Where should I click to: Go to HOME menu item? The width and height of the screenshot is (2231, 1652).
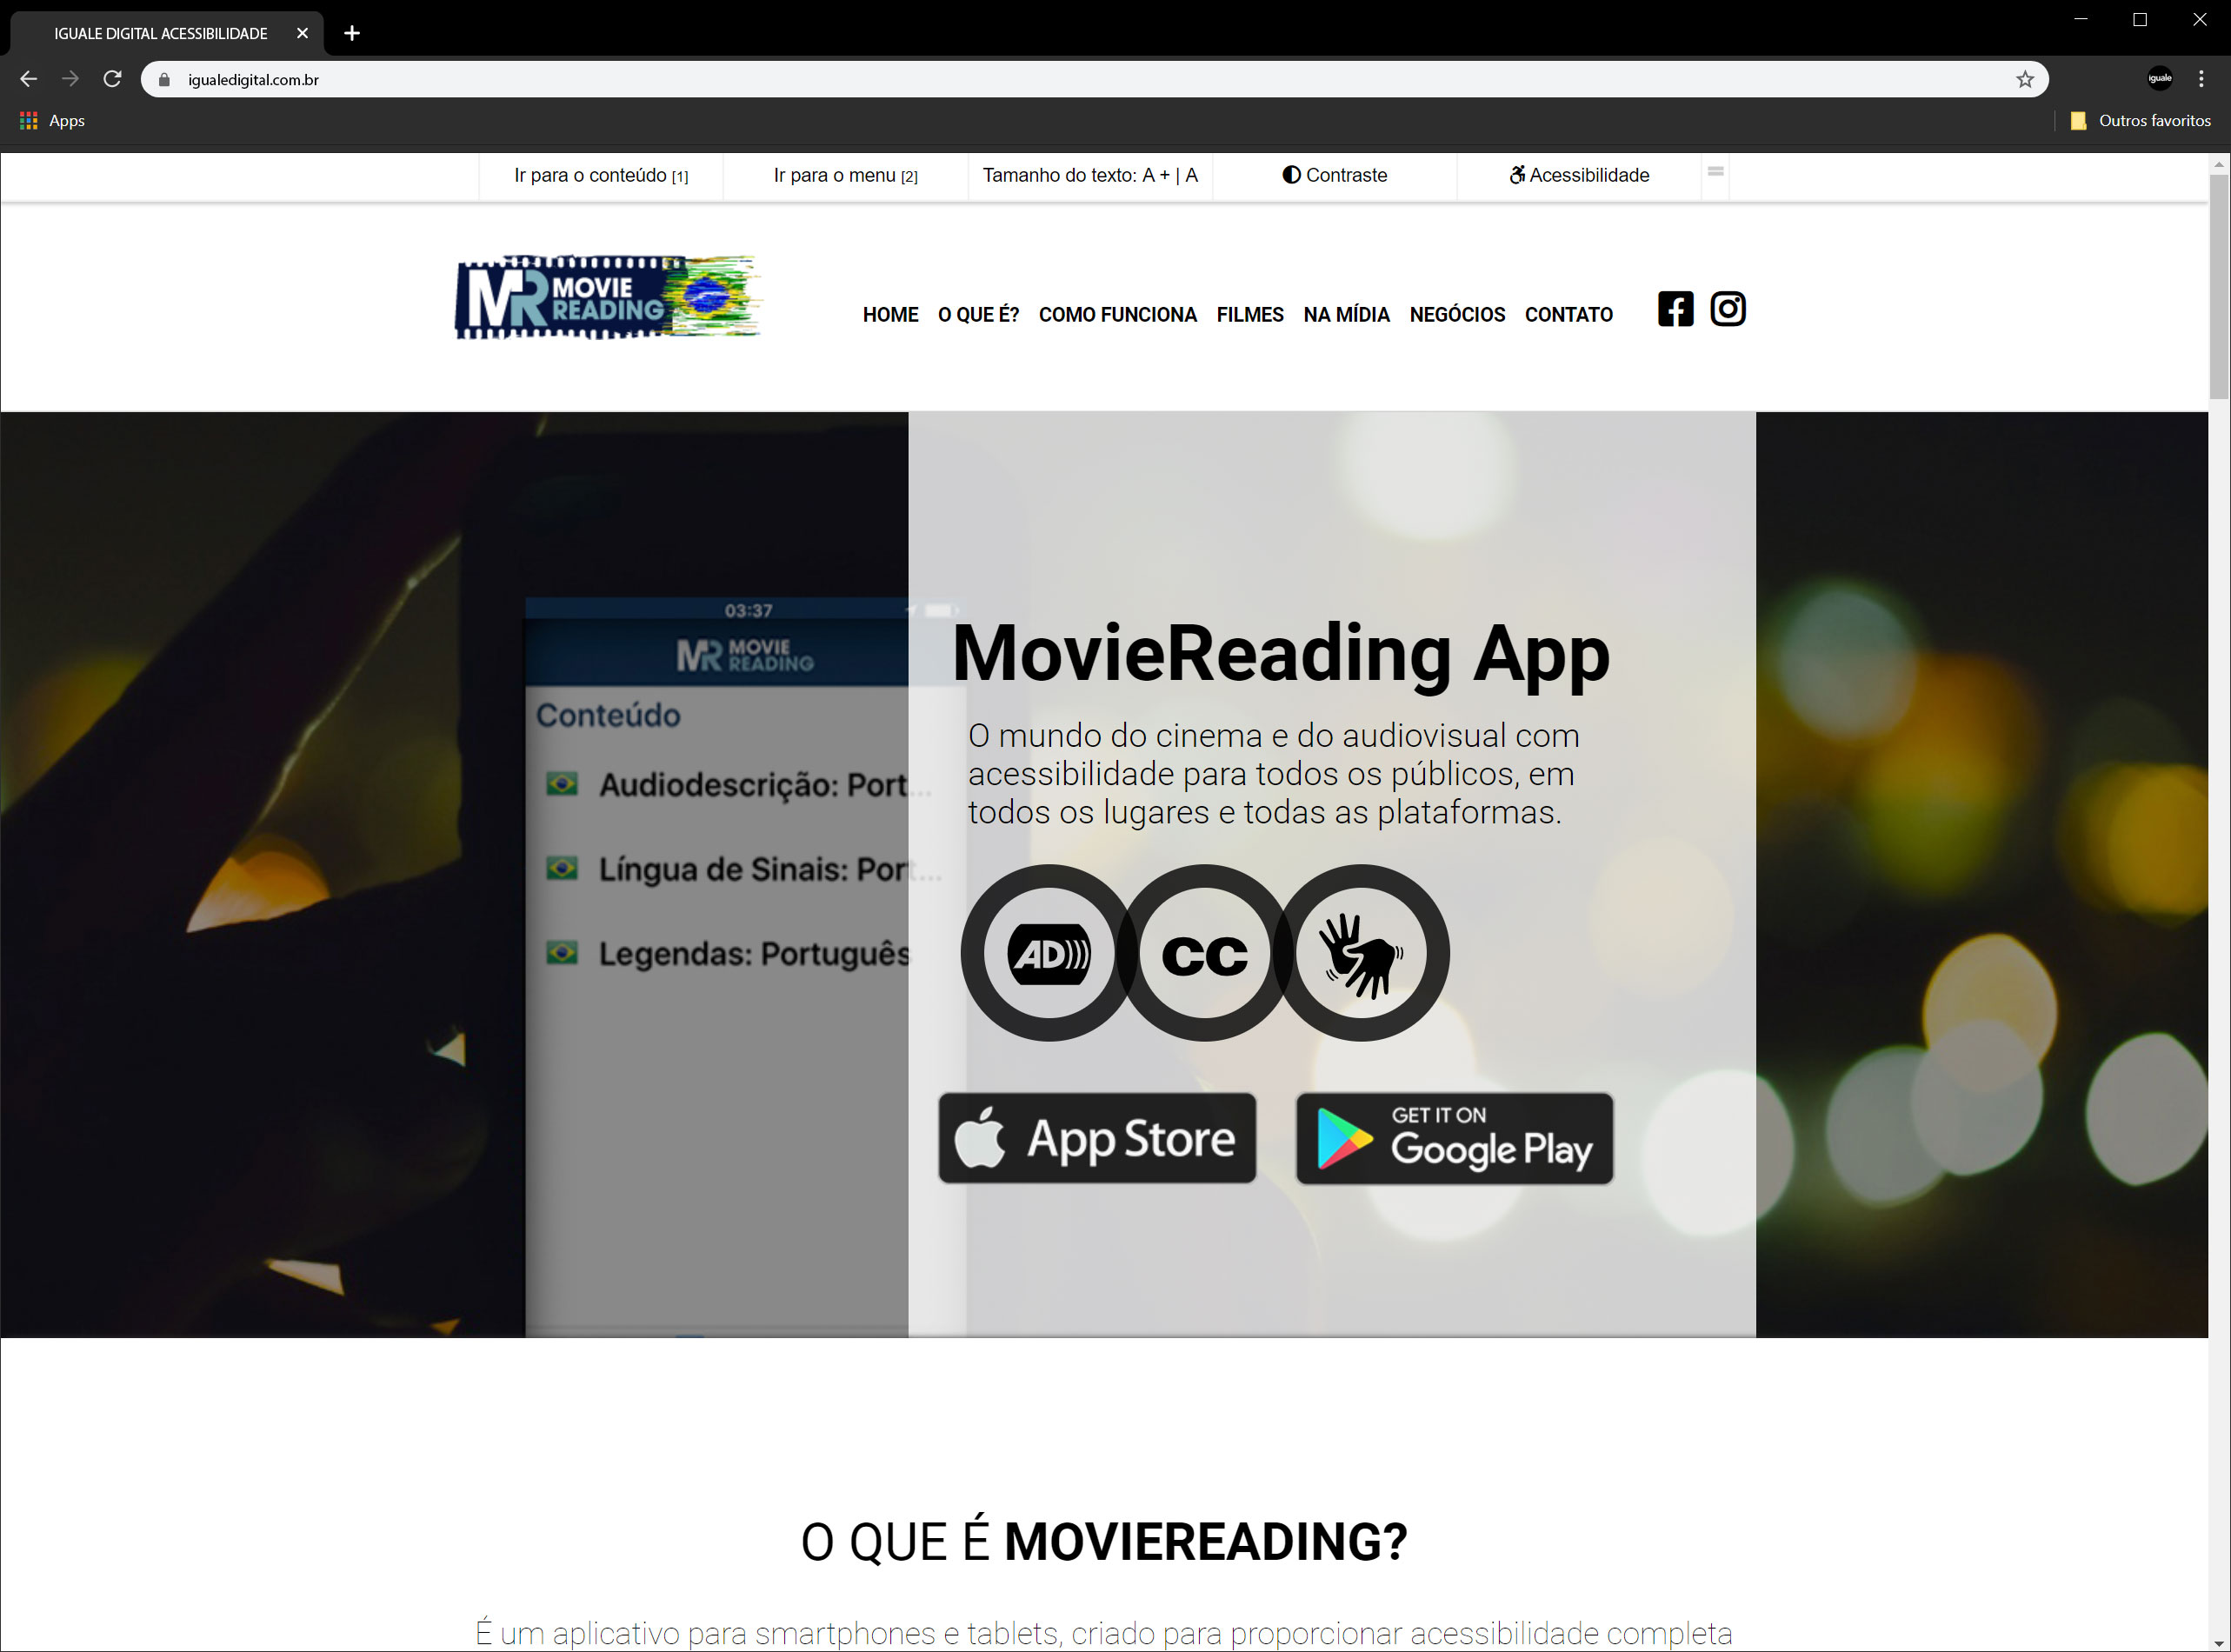point(890,315)
